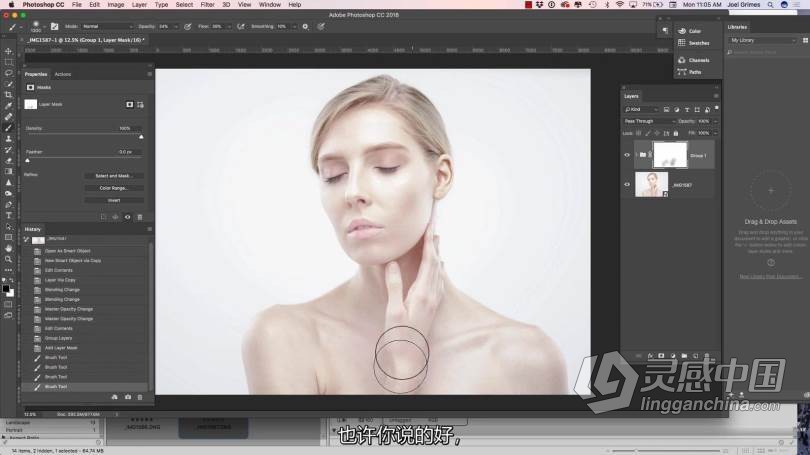
Task: Open the Swatches panel icon
Action: 682,43
